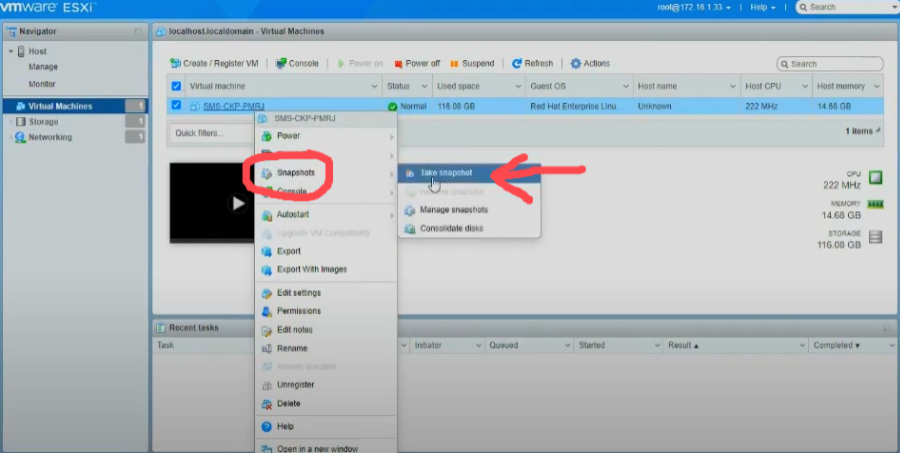The image size is (900, 453).
Task: Open the Actions gear menu
Action: click(x=590, y=63)
